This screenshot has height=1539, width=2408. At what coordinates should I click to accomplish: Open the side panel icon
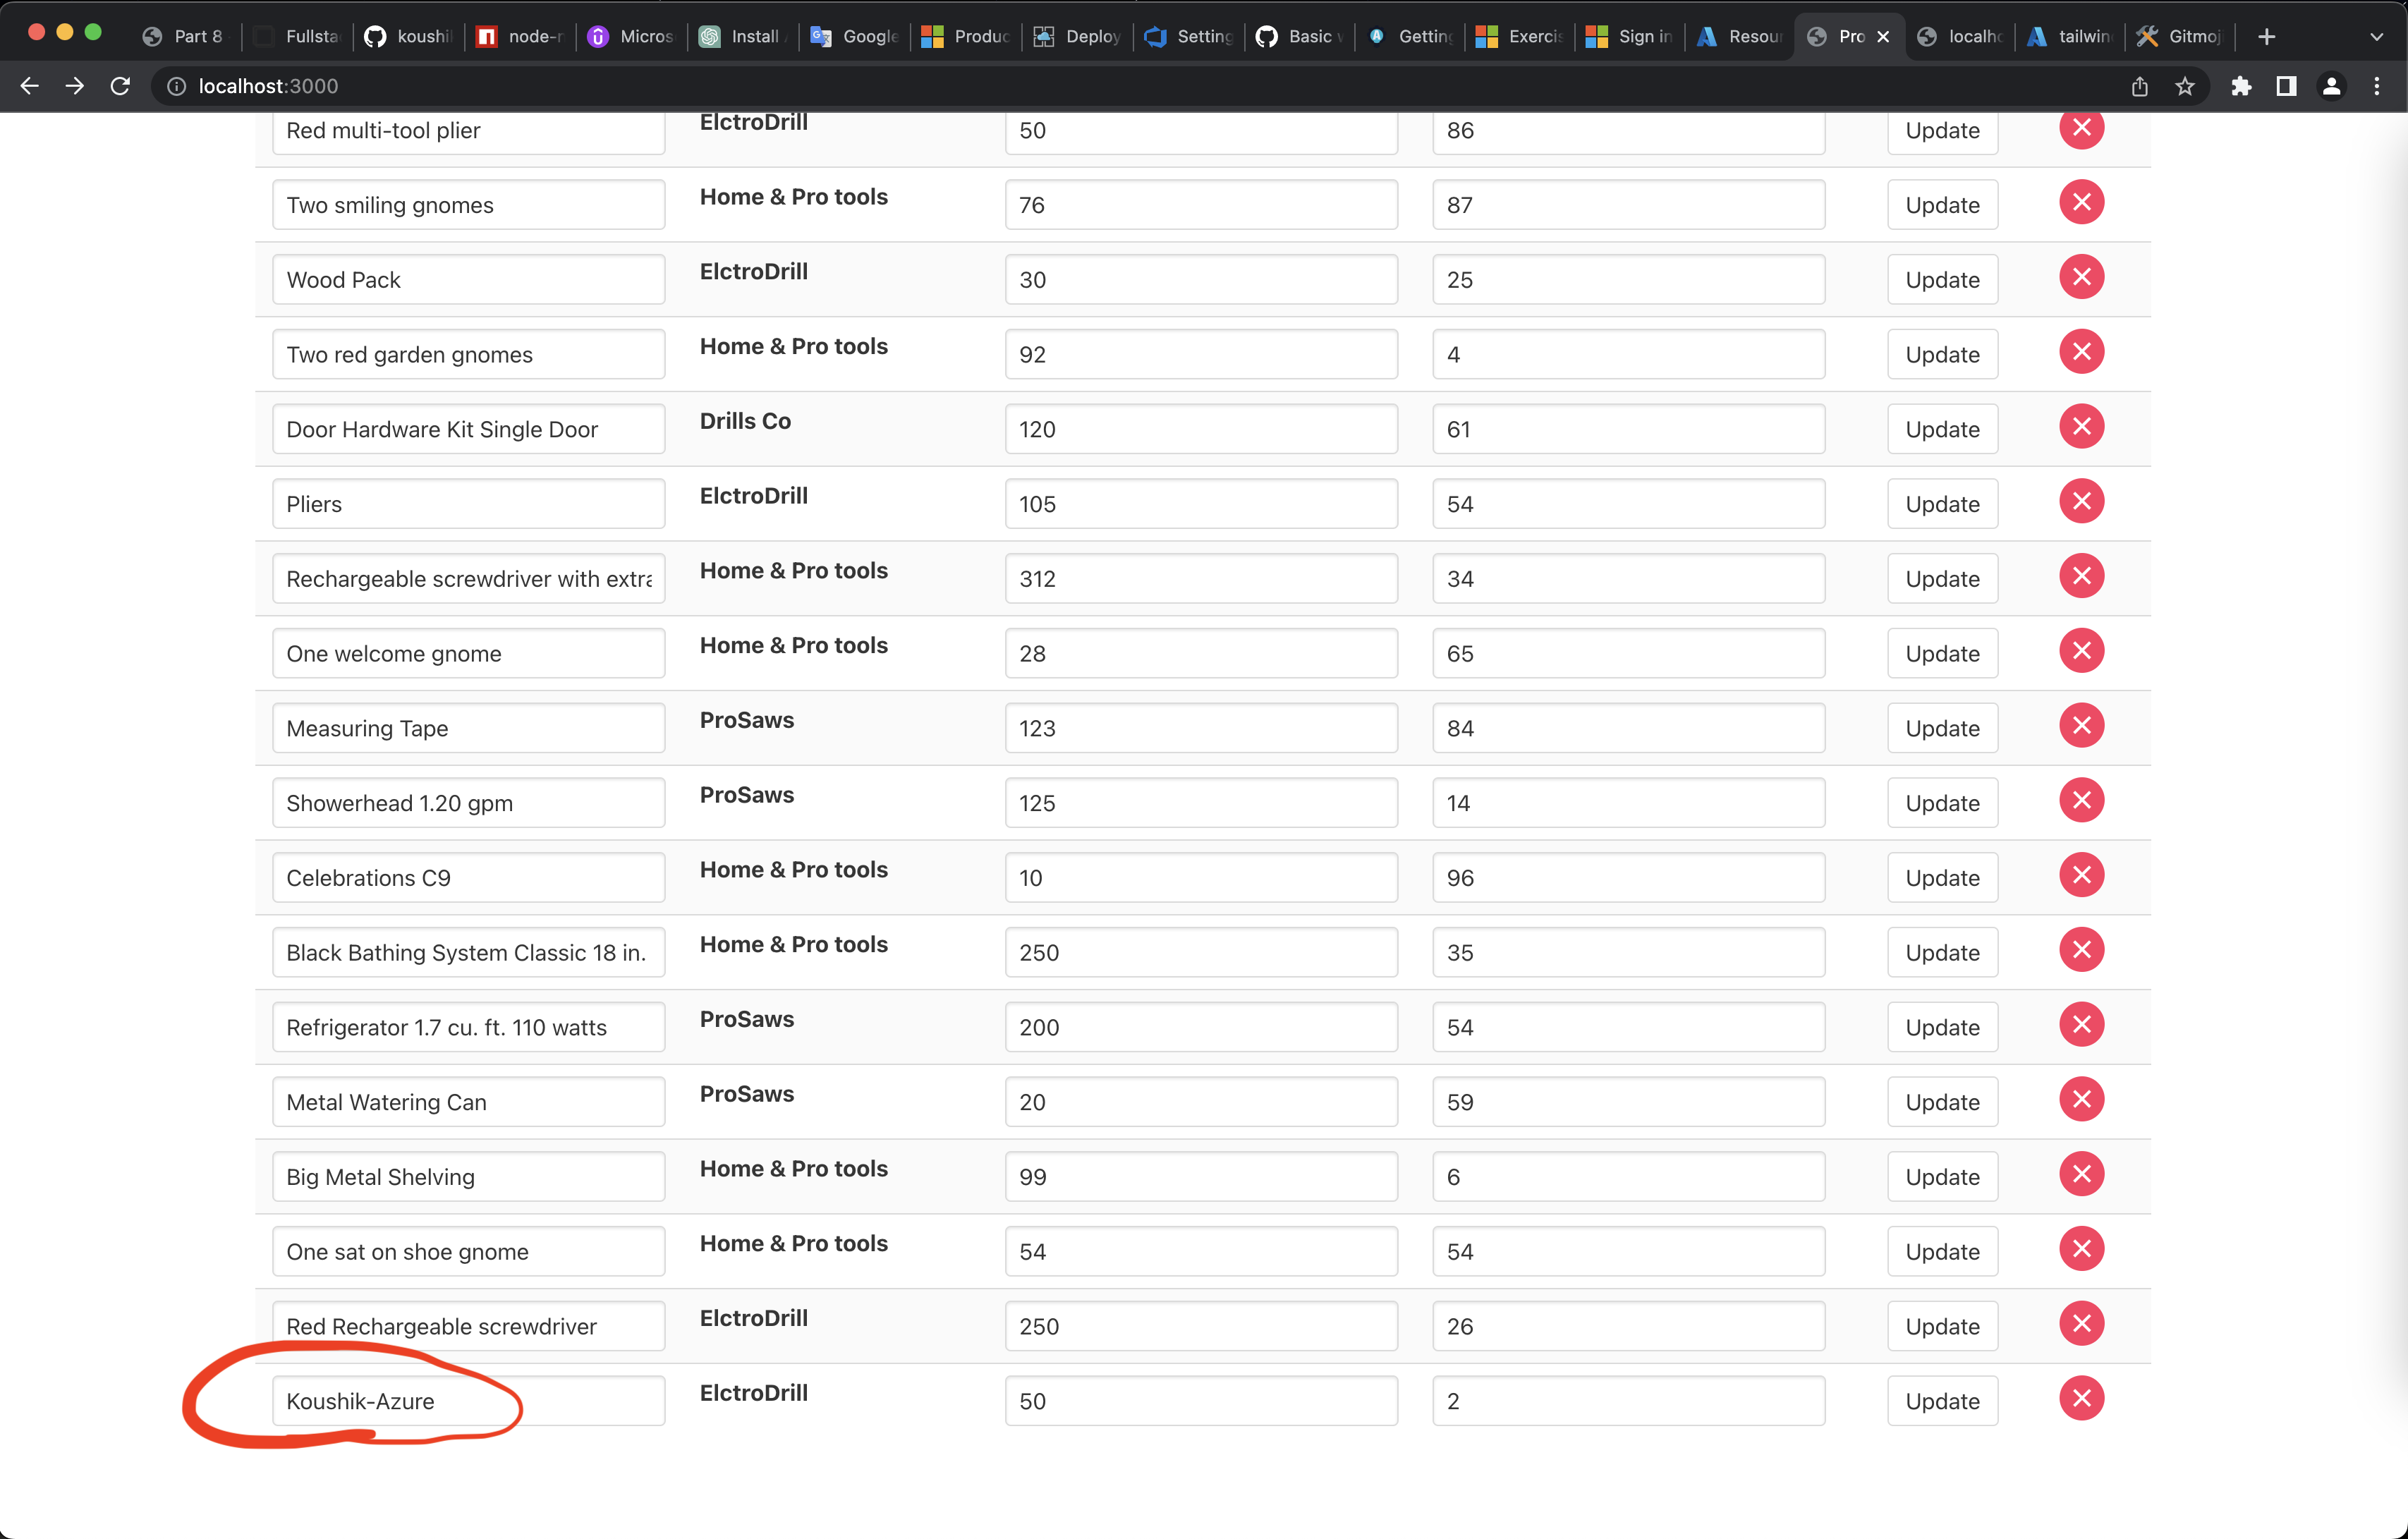(x=2286, y=86)
